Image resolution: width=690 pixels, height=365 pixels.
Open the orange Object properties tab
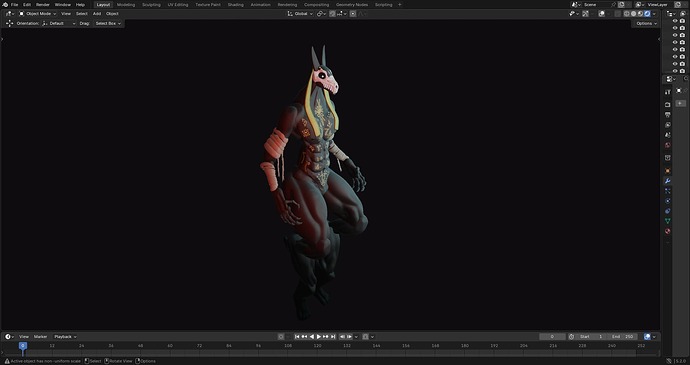pos(668,171)
